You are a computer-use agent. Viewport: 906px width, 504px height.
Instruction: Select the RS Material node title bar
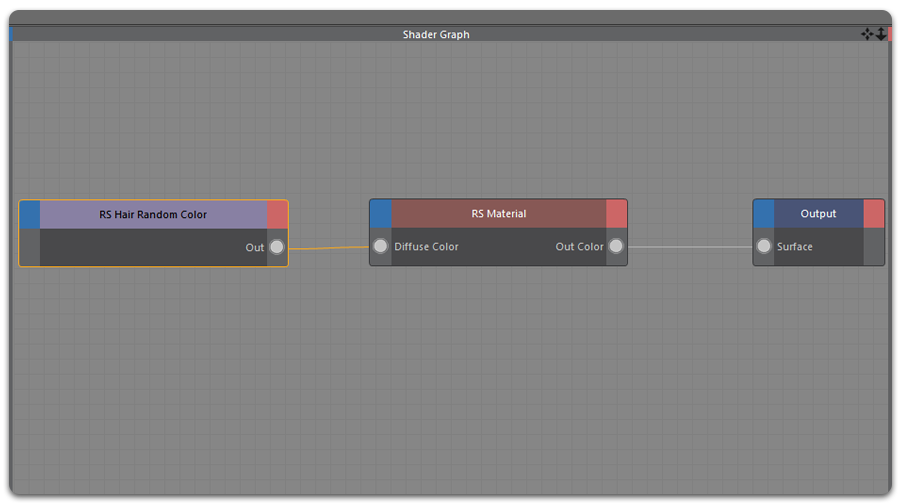pos(498,214)
